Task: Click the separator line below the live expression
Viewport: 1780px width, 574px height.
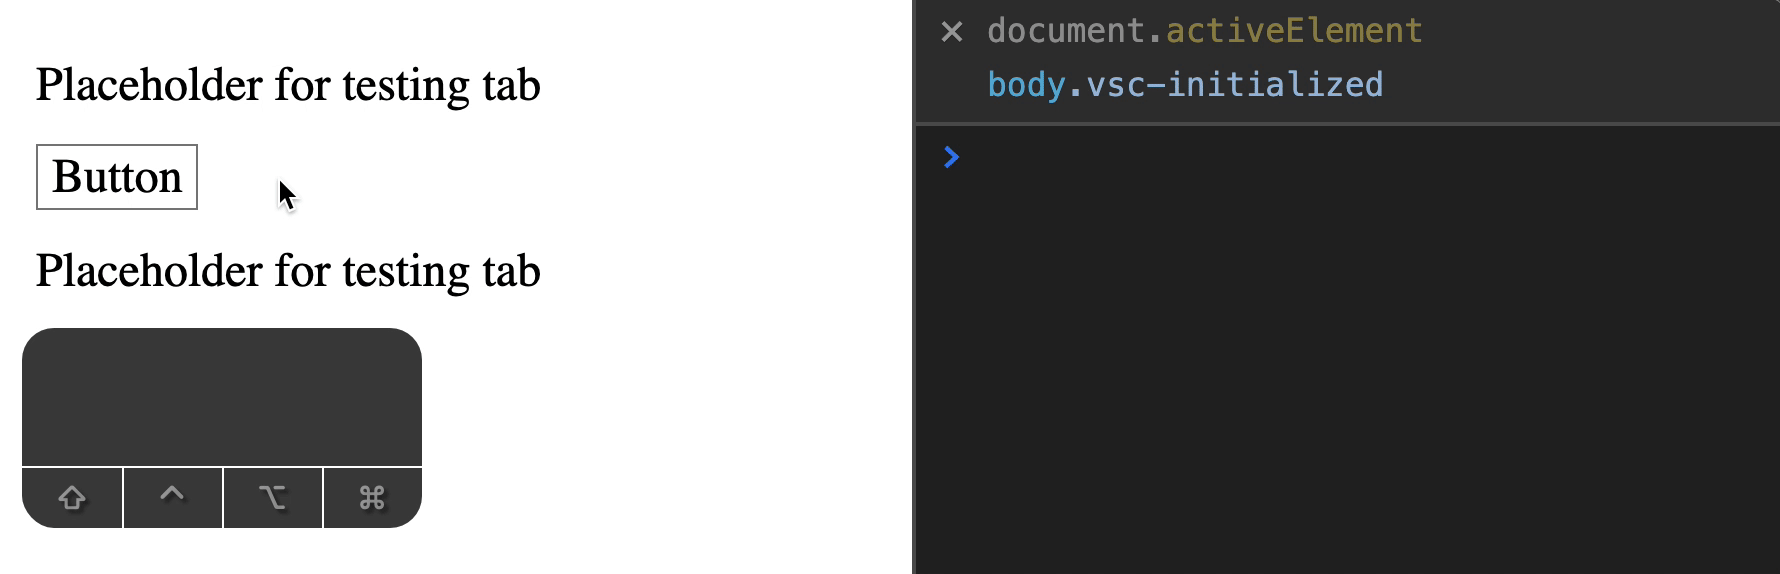Action: pyautogui.click(x=1346, y=124)
